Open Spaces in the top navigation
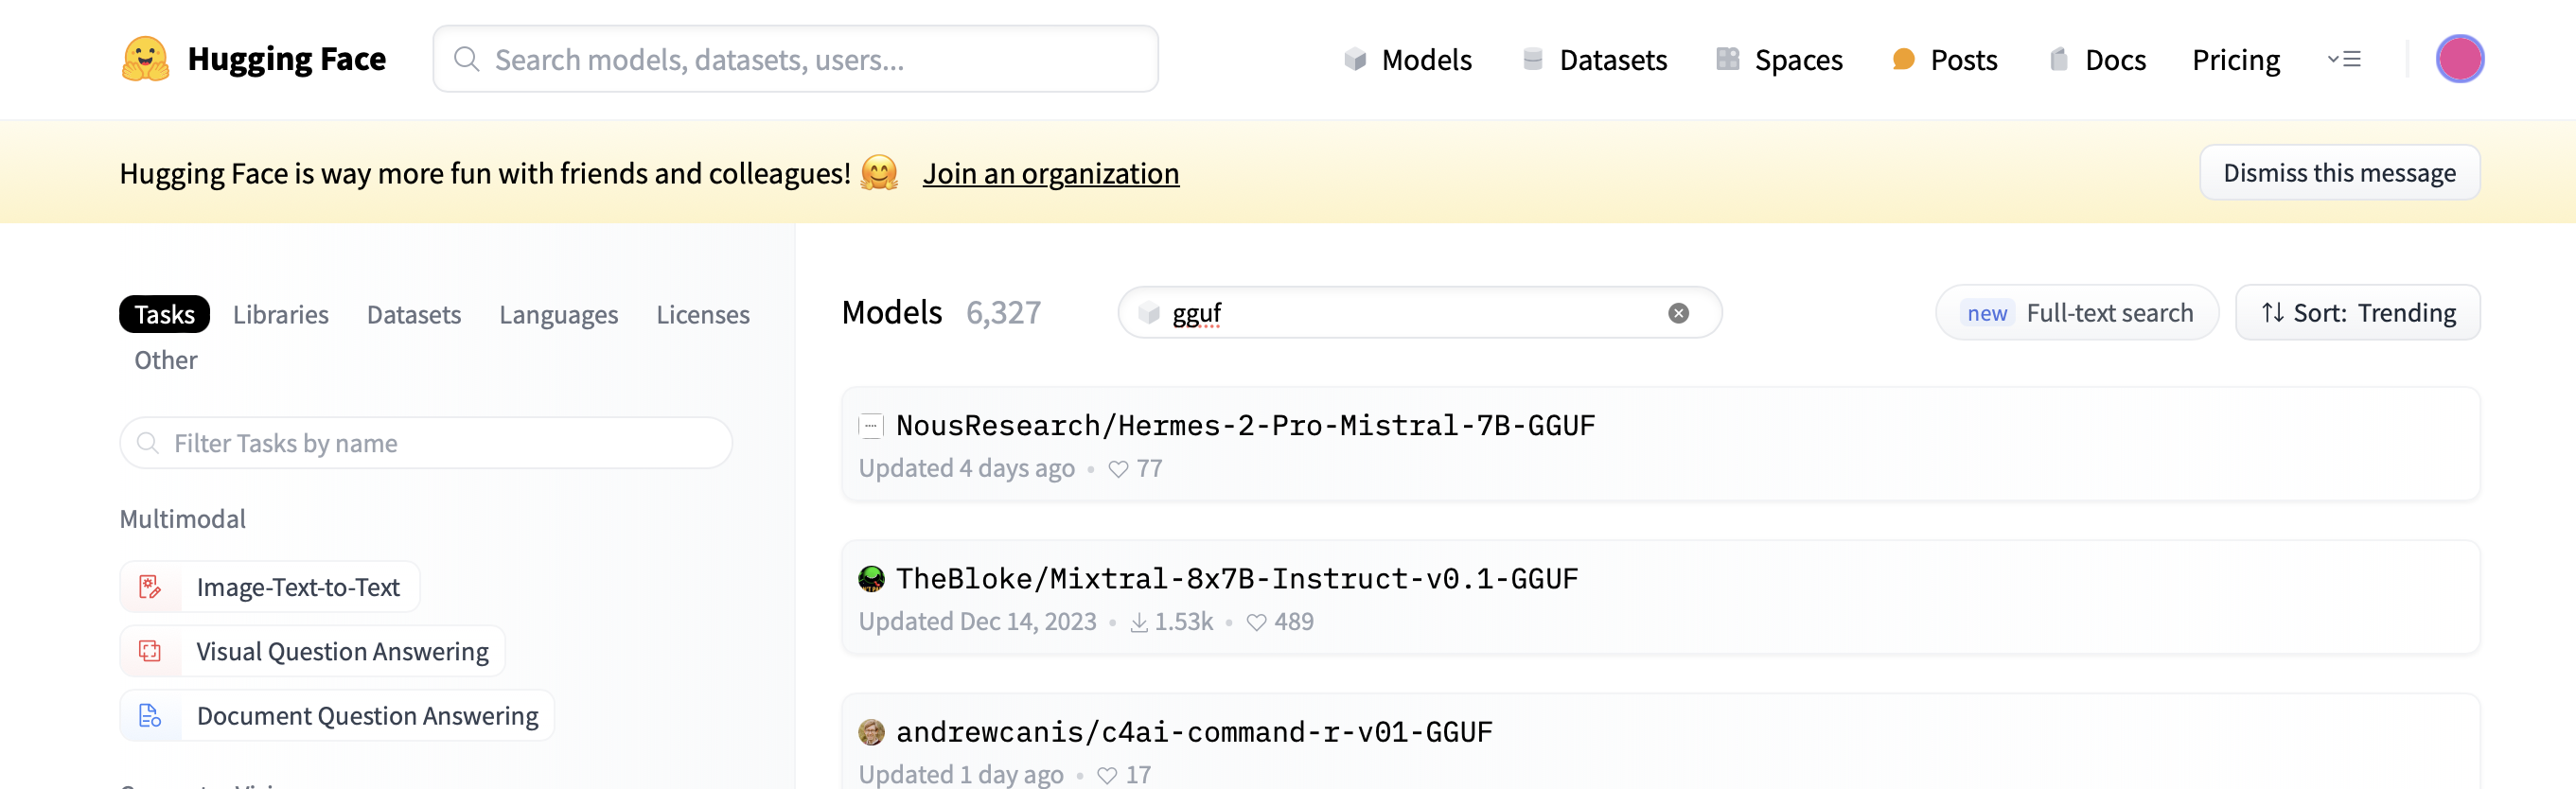 [x=1779, y=60]
